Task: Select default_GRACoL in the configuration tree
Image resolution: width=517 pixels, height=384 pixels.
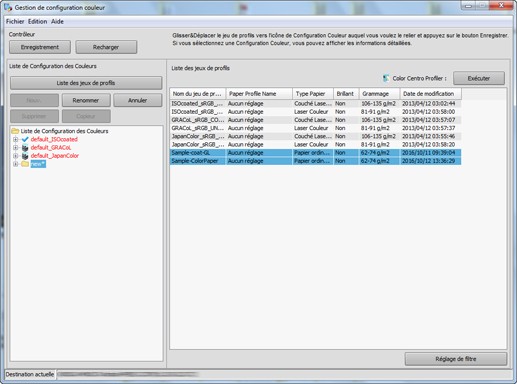Action: [51, 148]
